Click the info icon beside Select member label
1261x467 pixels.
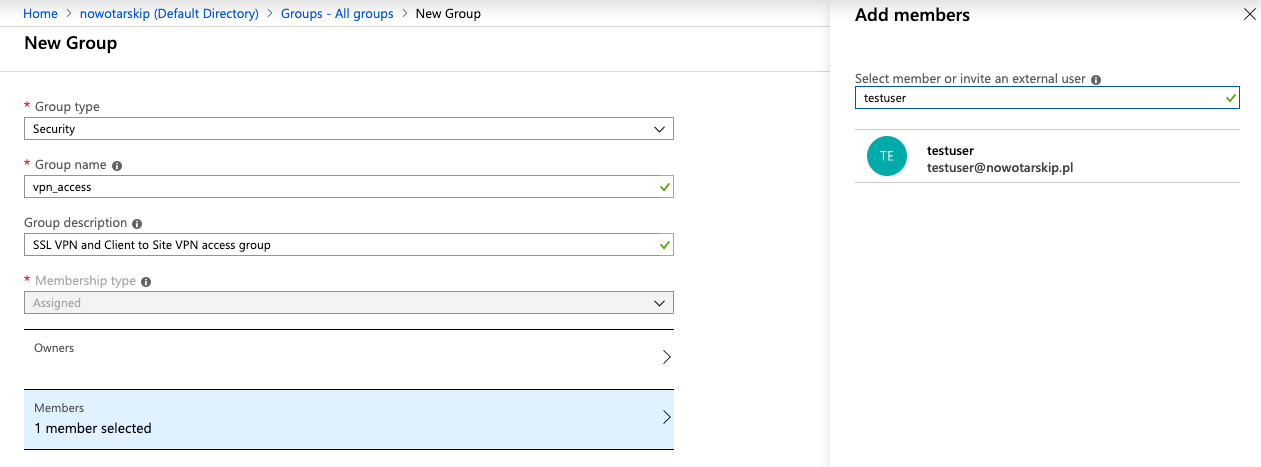click(1096, 79)
